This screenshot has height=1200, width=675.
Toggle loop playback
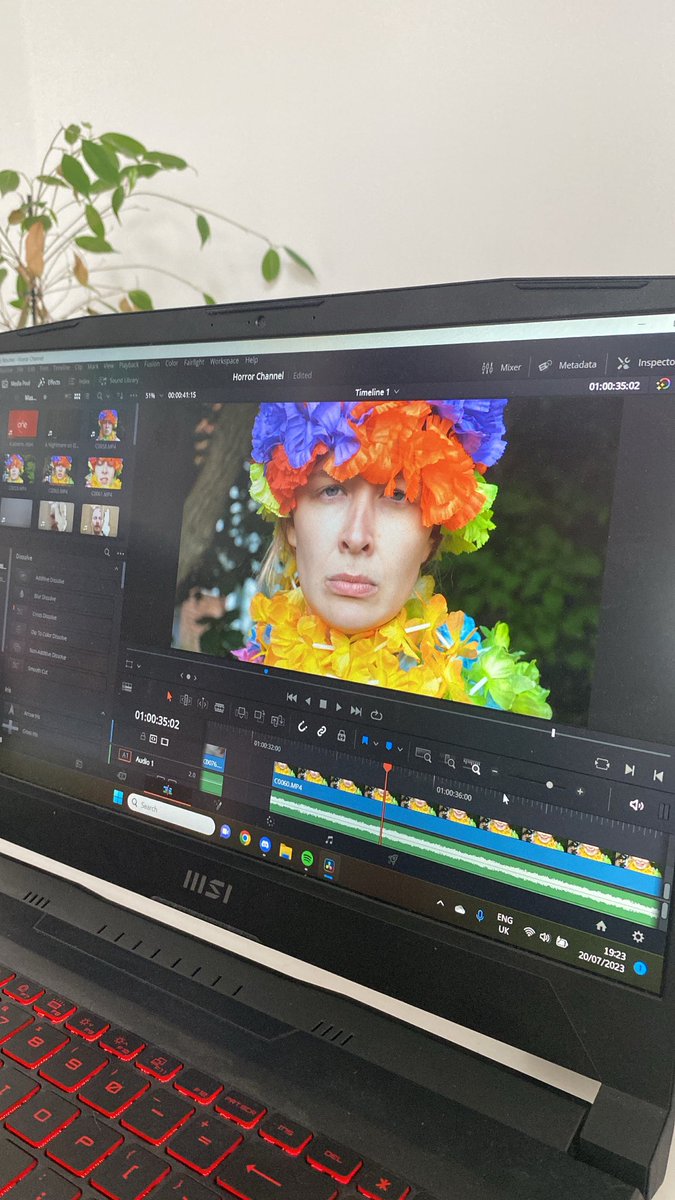click(x=376, y=714)
